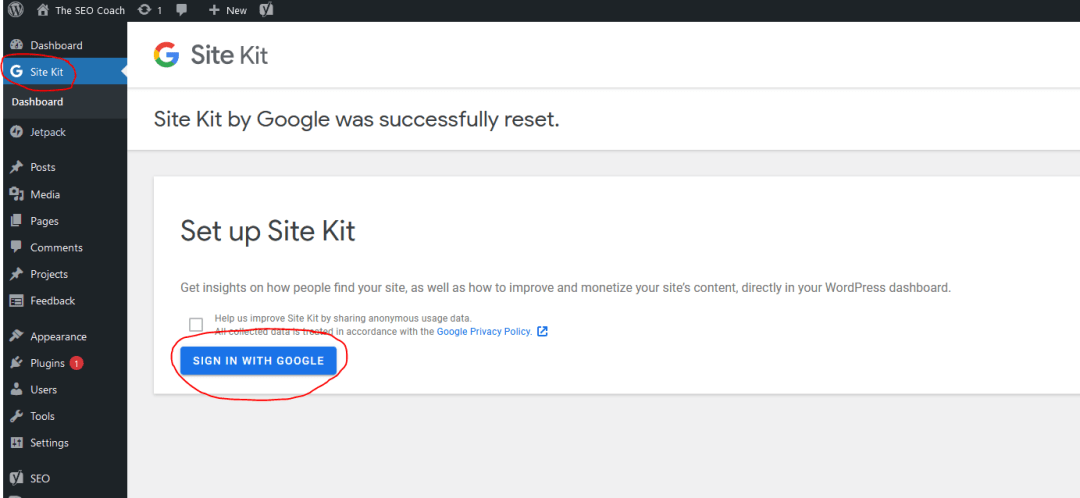Open the comments bubble in admin bar
Viewport: 1080px width, 498px height.
(182, 10)
